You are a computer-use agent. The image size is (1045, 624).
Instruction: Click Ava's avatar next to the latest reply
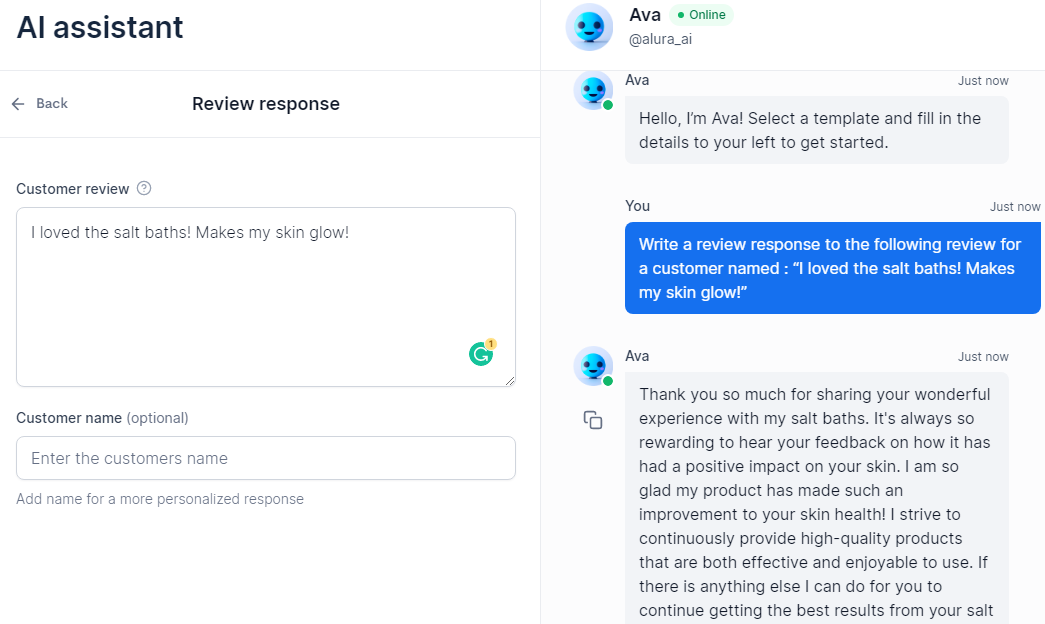click(x=593, y=367)
